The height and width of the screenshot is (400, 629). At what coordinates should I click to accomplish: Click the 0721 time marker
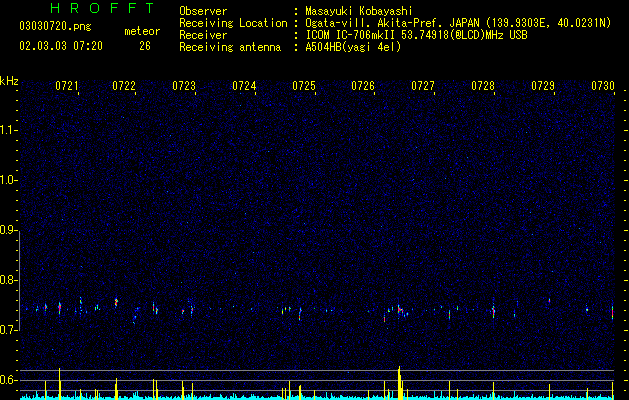[67, 86]
